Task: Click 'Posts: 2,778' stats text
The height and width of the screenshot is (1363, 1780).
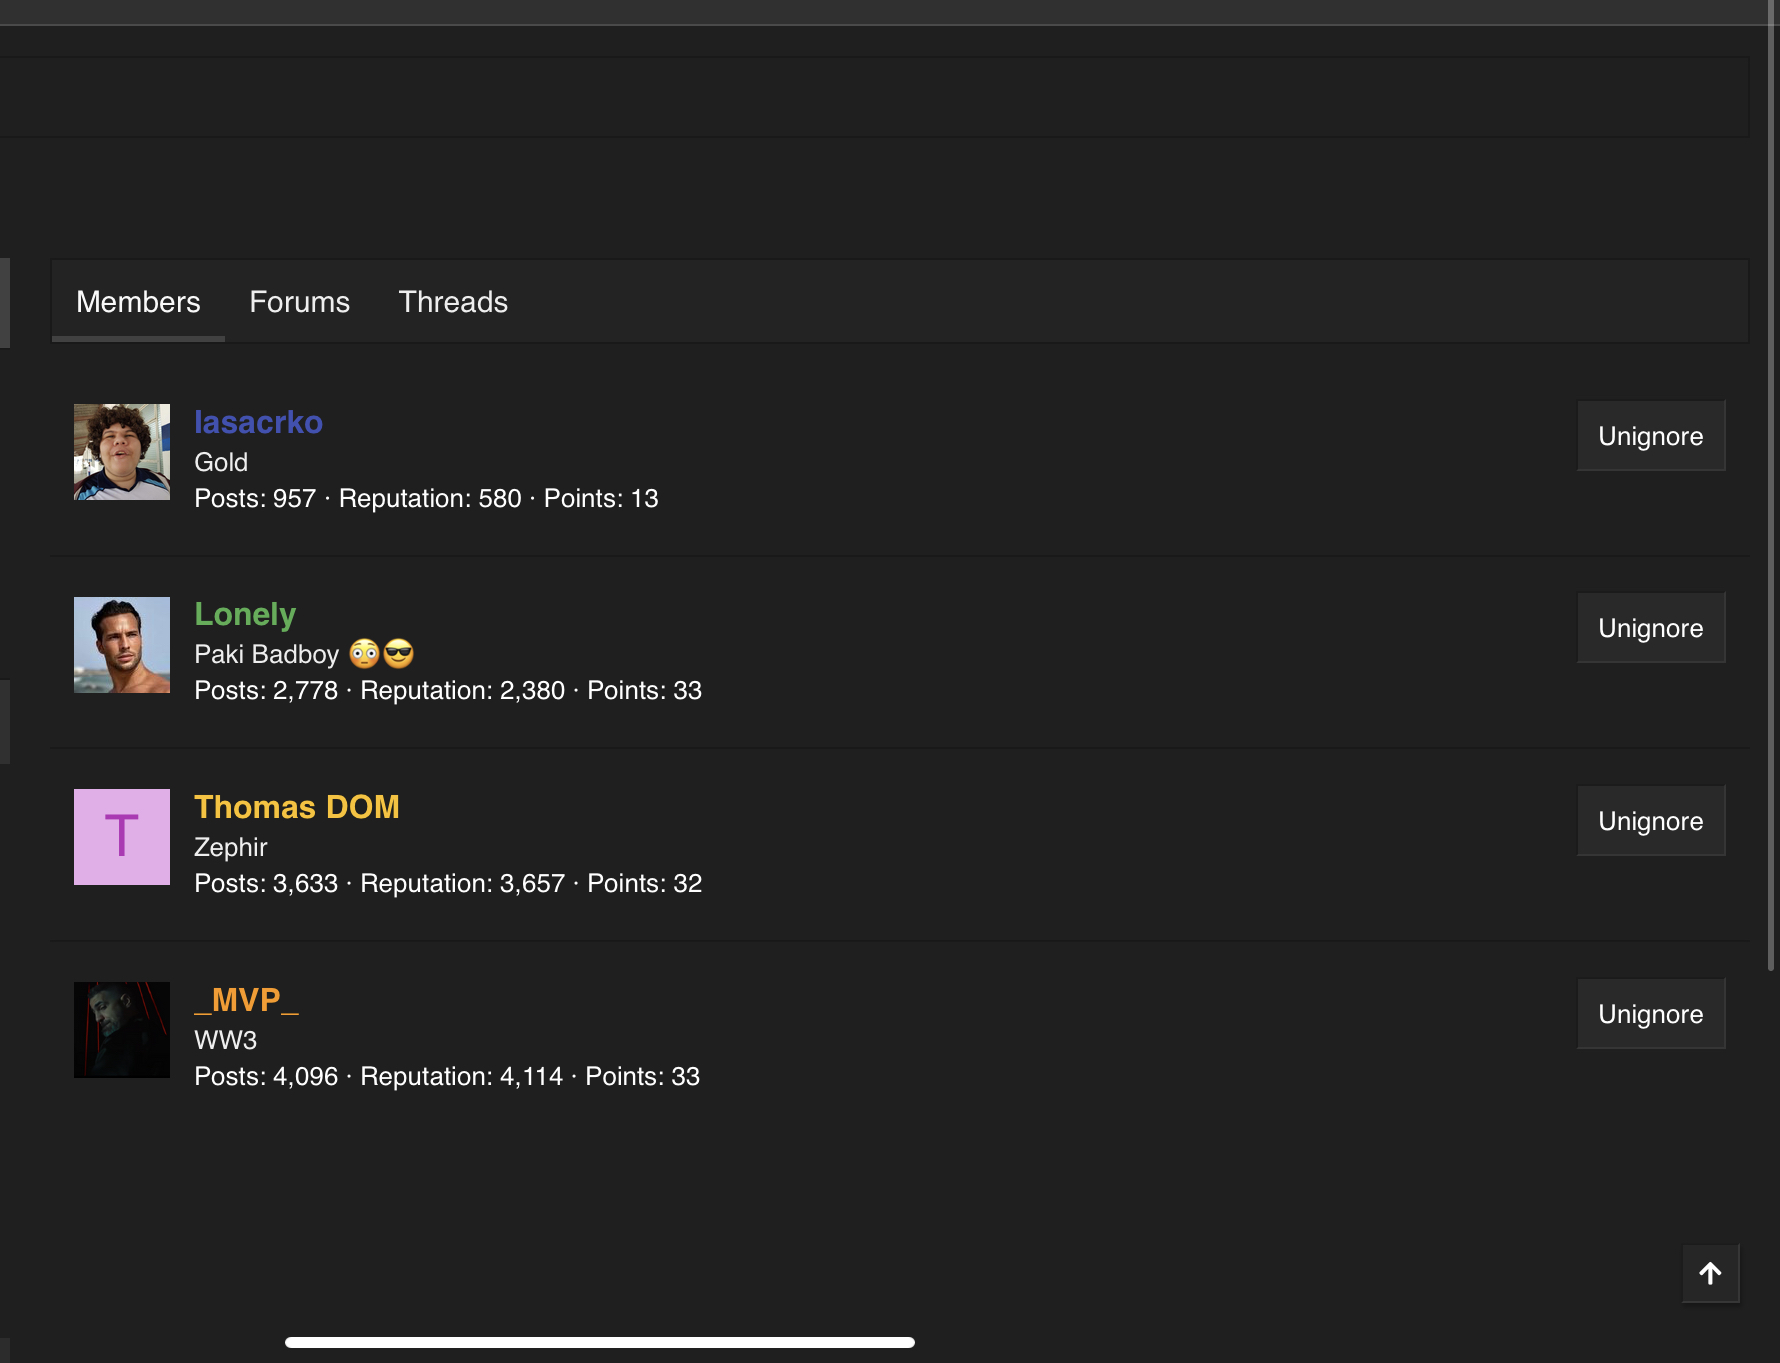Action: (266, 690)
